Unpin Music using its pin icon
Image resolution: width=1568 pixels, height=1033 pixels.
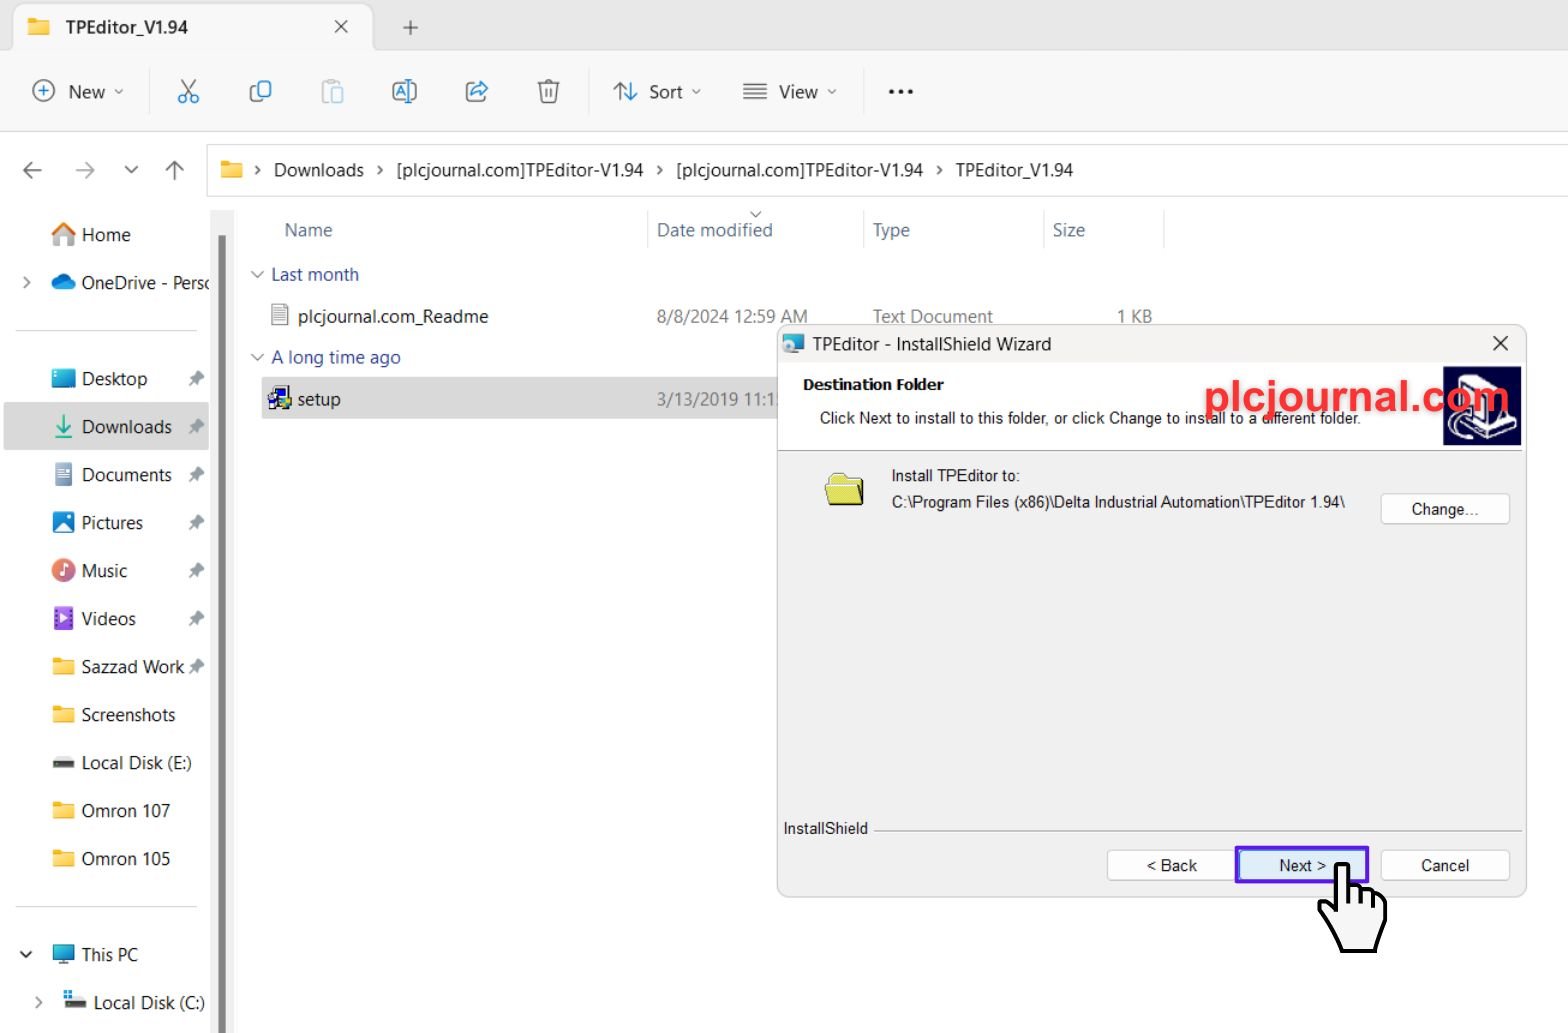point(196,570)
